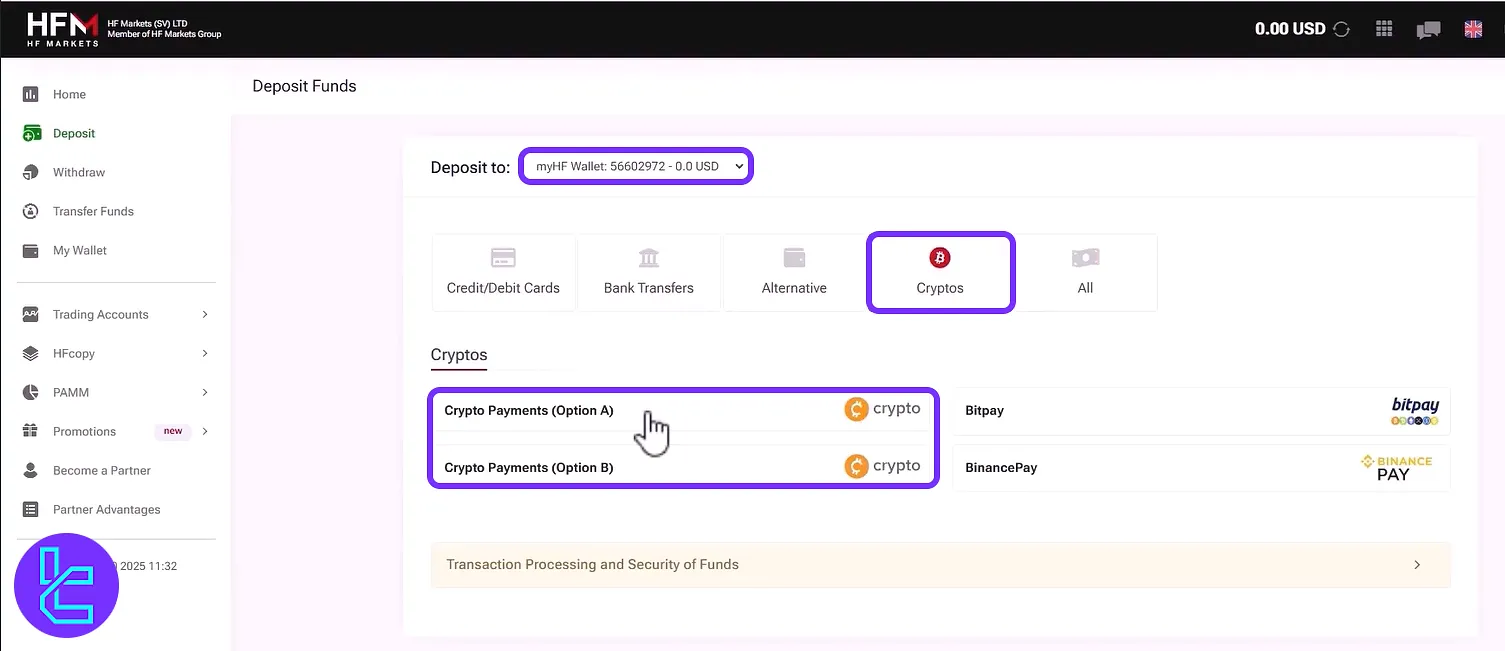Viewport: 1505px width, 651px height.
Task: Click the My Wallet sidebar icon
Action: tap(31, 250)
